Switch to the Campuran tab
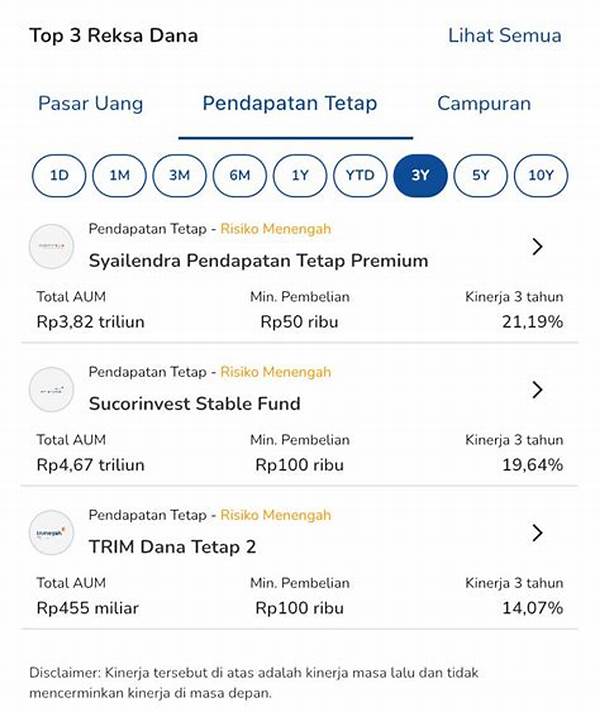Image resolution: width=600 pixels, height=712 pixels. point(484,104)
